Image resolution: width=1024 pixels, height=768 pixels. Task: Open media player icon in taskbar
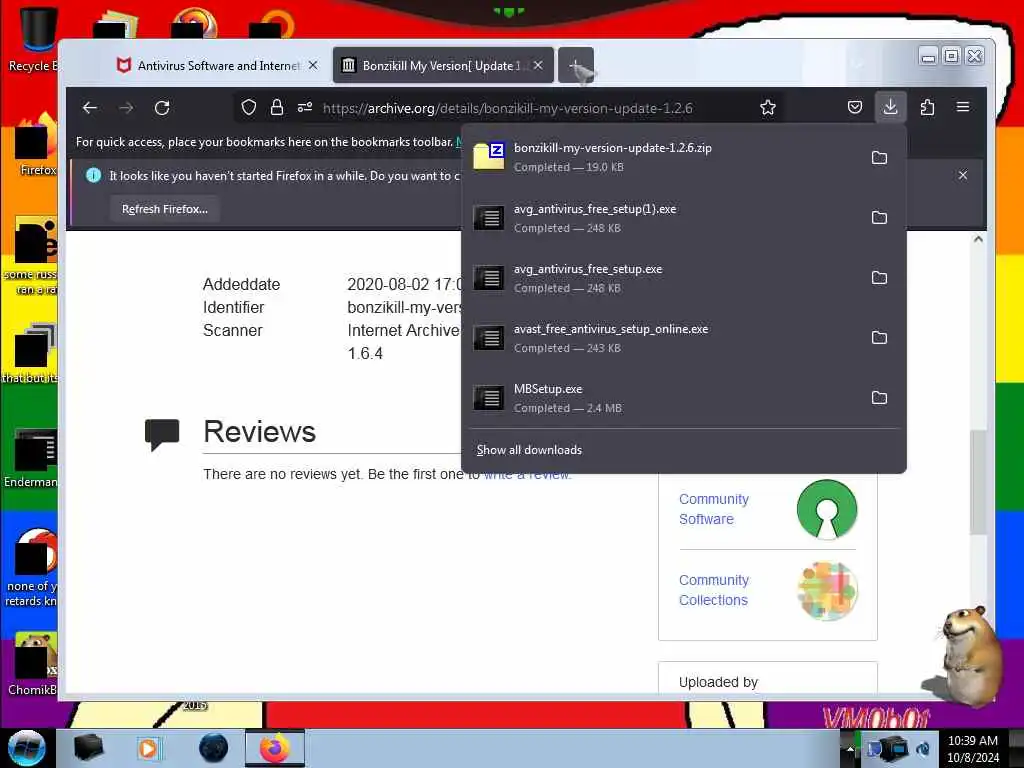click(148, 748)
